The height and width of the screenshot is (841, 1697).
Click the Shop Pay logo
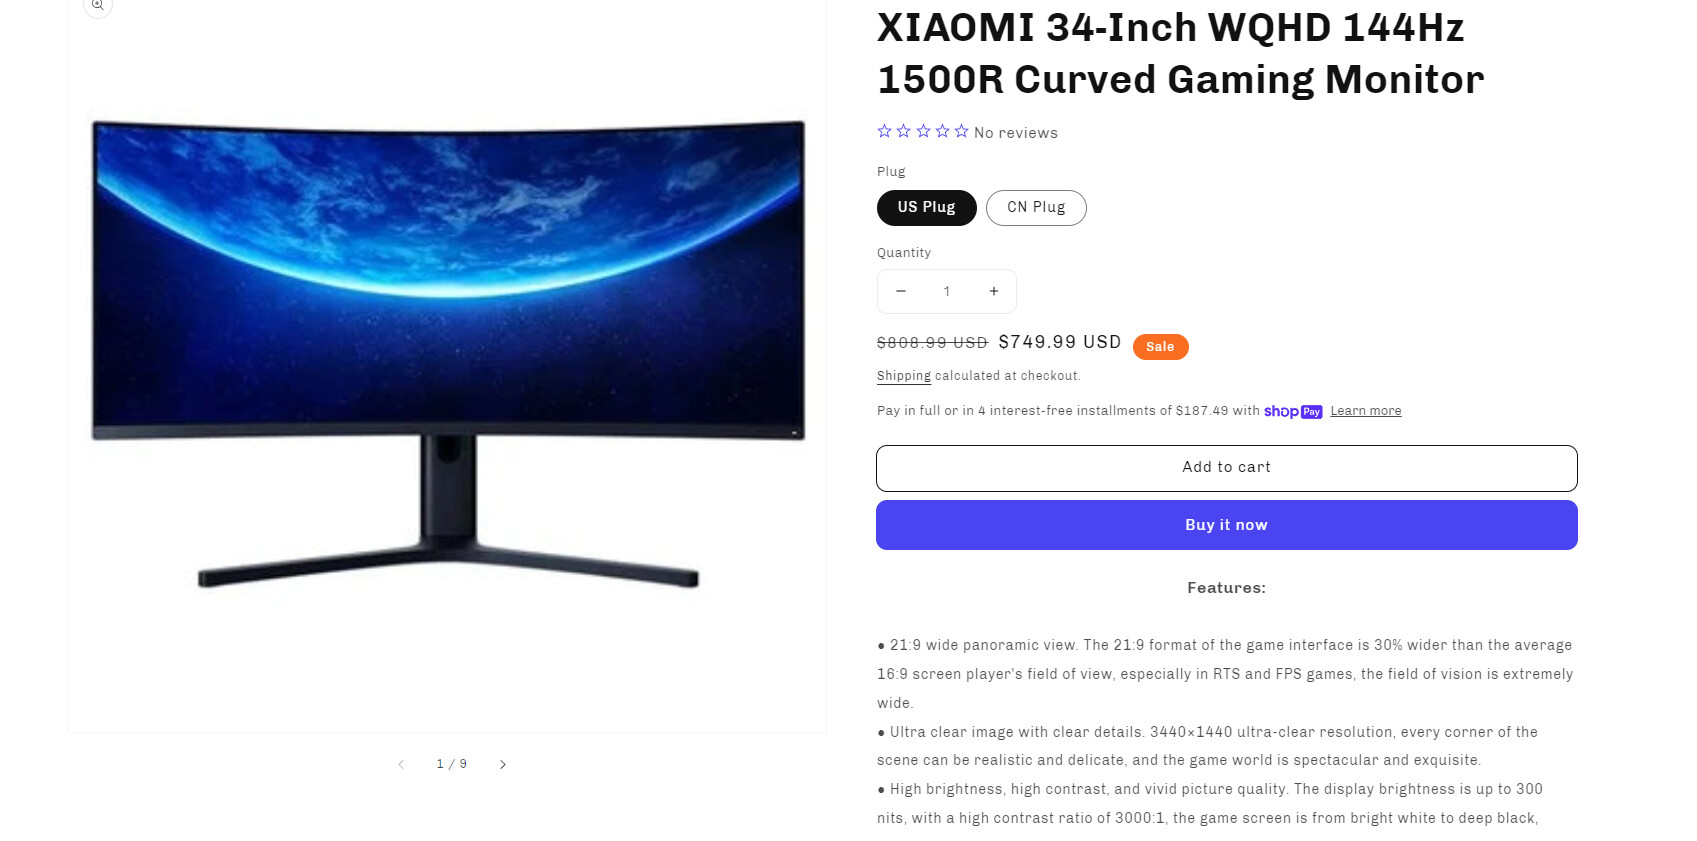click(1293, 411)
